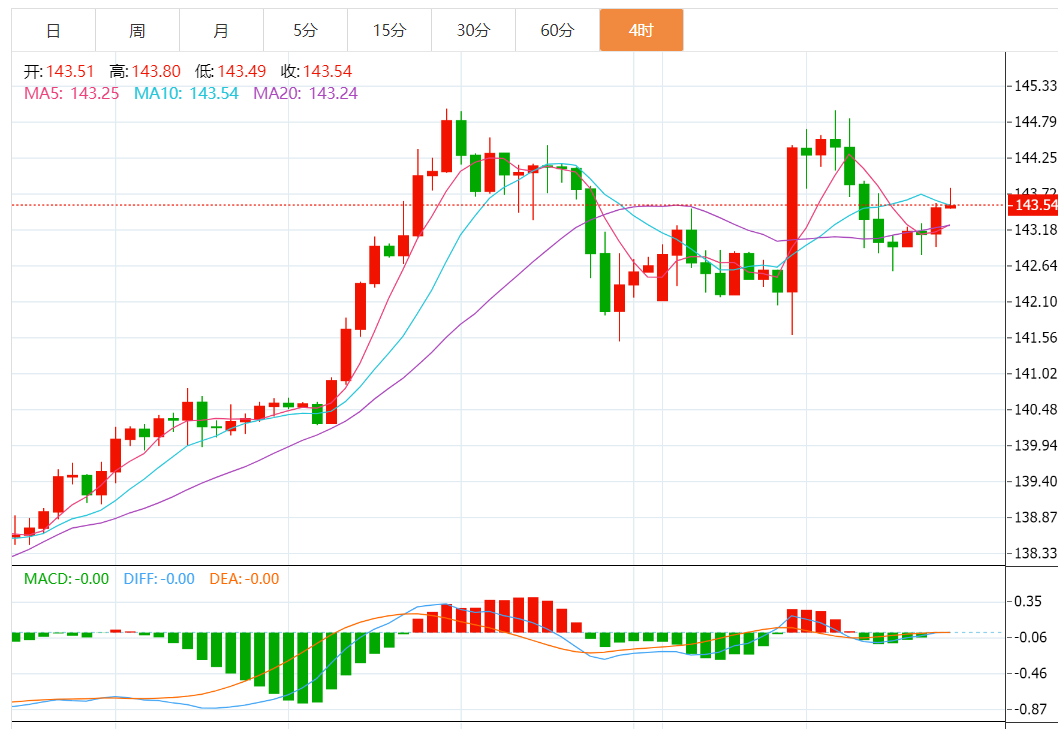Select the MA10: 143.54 indicator label
The width and height of the screenshot is (1058, 729).
186,93
